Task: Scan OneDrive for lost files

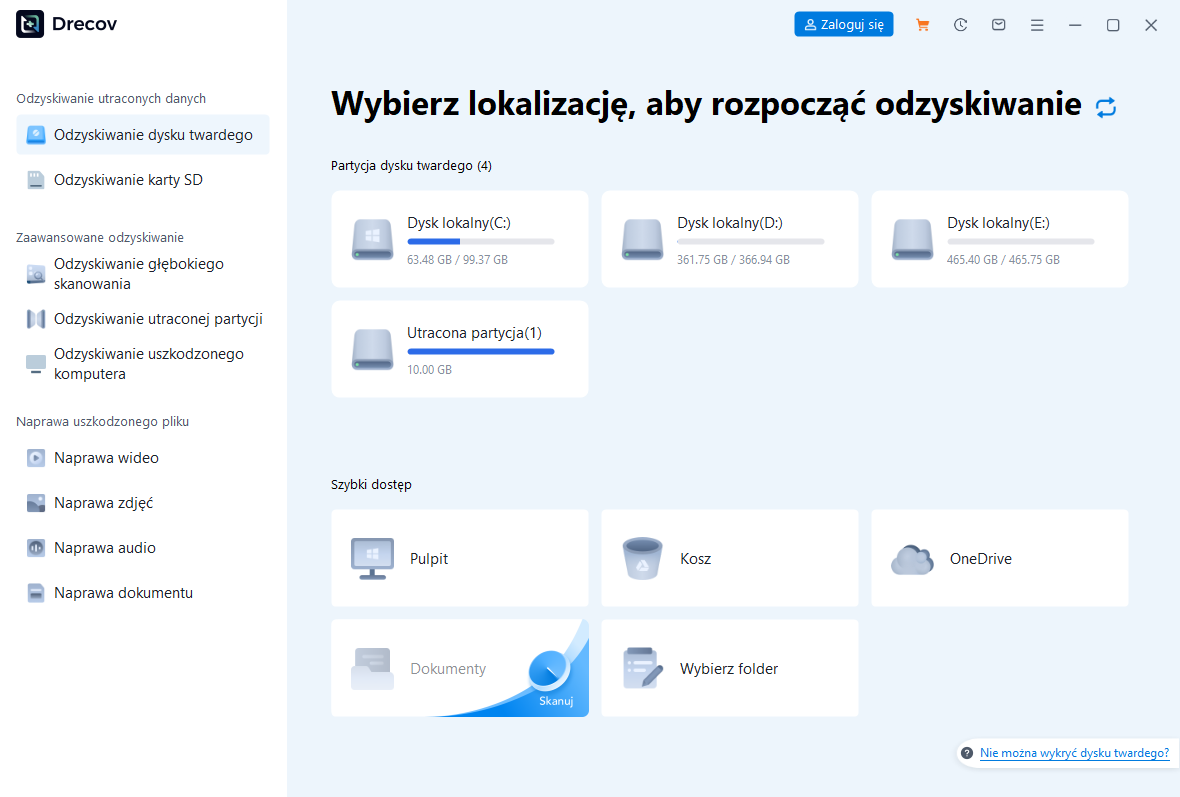Action: [999, 558]
